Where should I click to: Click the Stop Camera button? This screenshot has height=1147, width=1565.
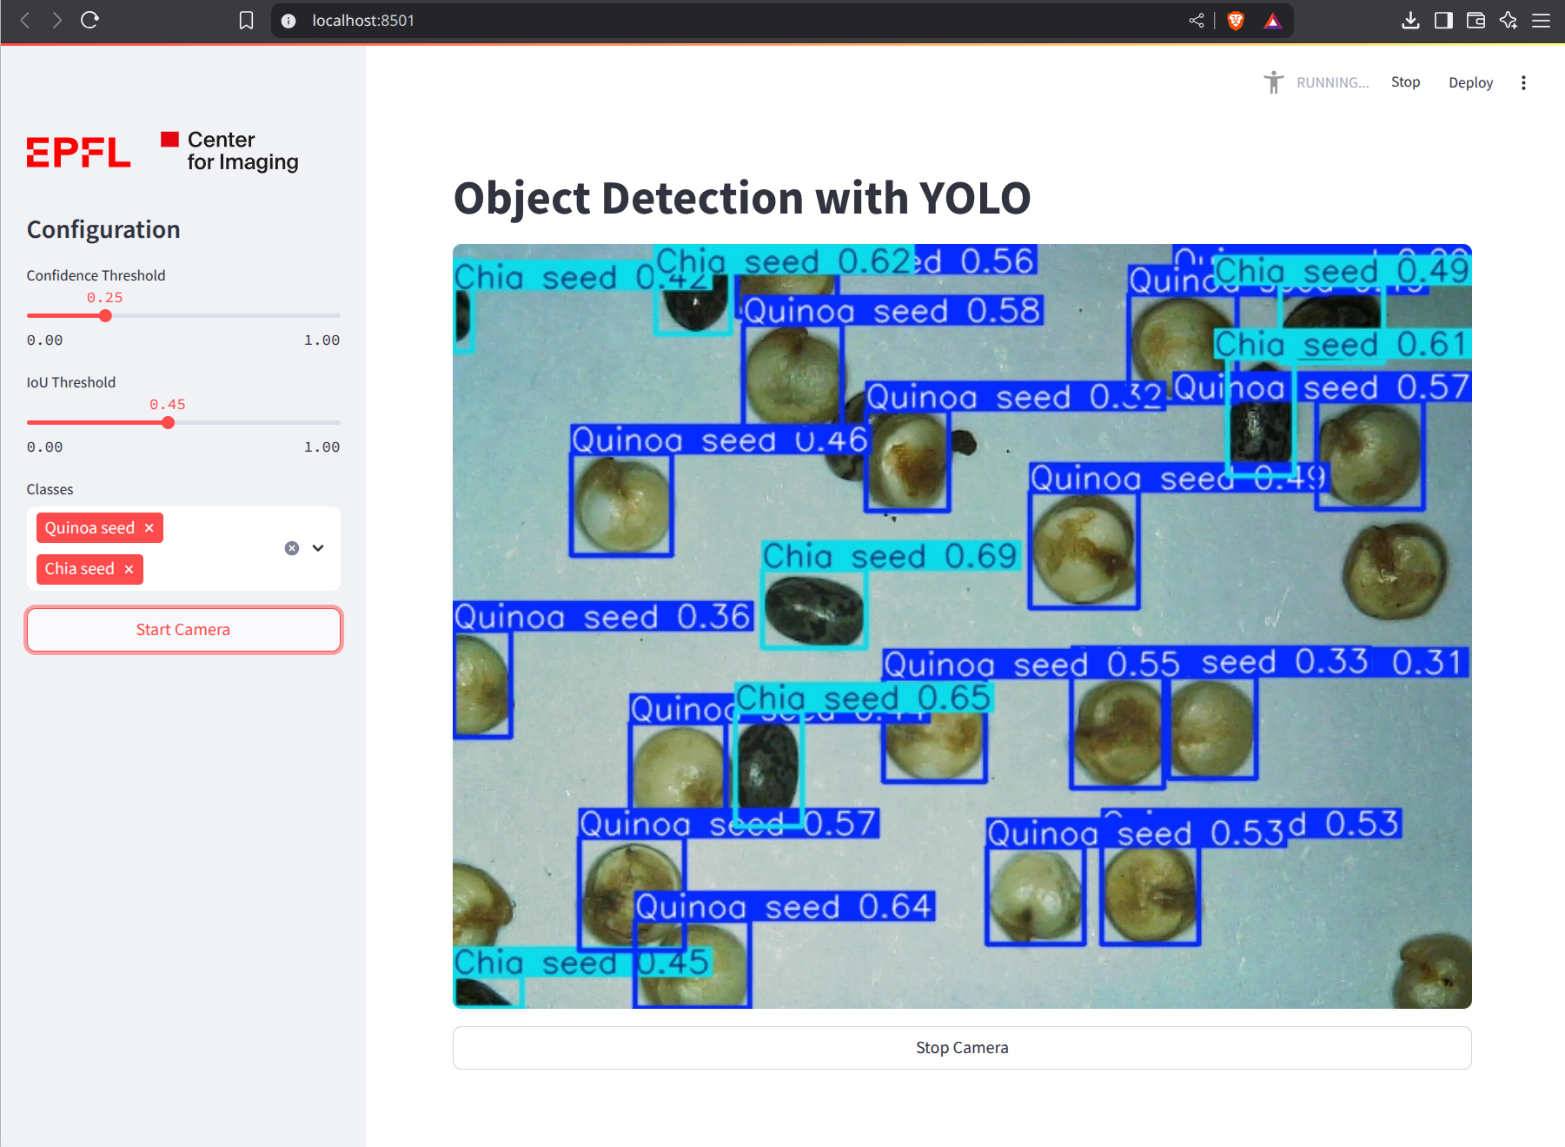961,1047
